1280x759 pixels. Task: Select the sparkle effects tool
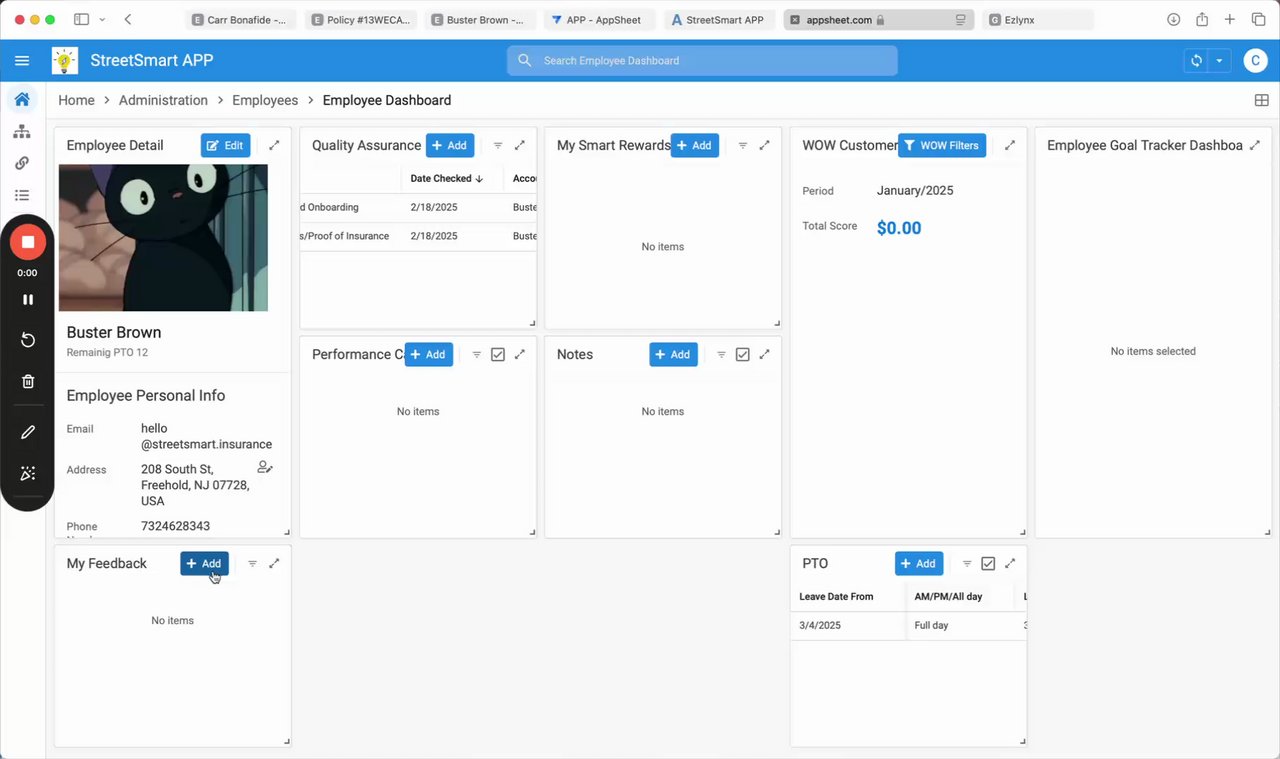[x=28, y=473]
